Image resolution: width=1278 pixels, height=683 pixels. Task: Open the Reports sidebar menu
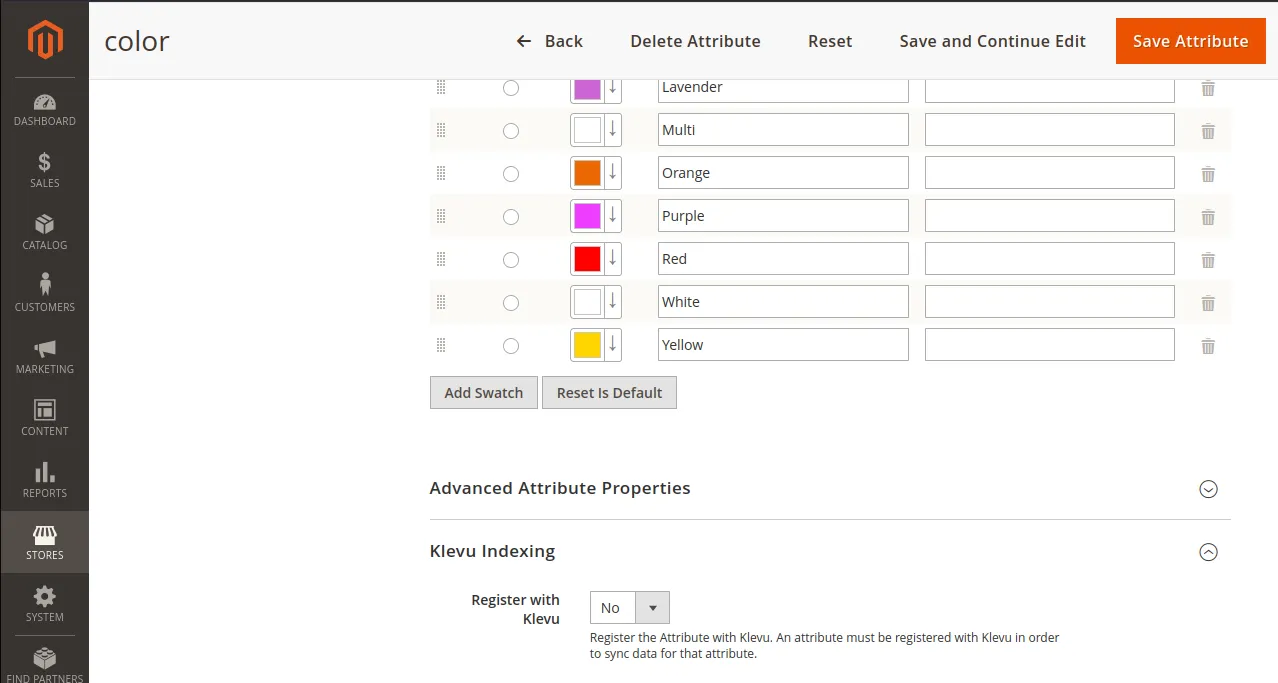click(45, 481)
